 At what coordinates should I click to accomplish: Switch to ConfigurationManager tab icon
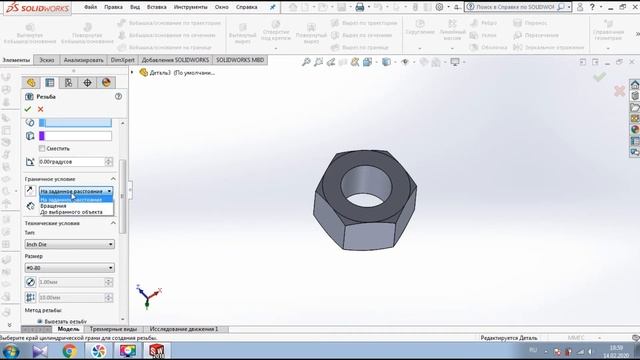point(69,83)
